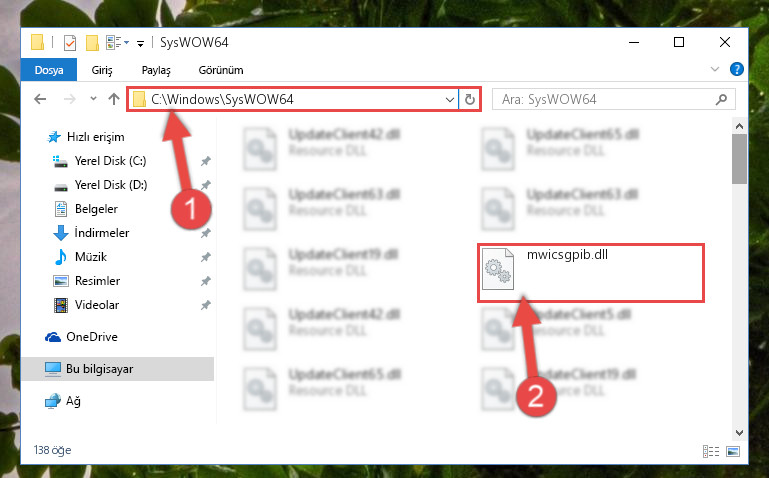Select the mwicsgpib.dll file
Viewport: 769px width, 478px height.
point(591,273)
